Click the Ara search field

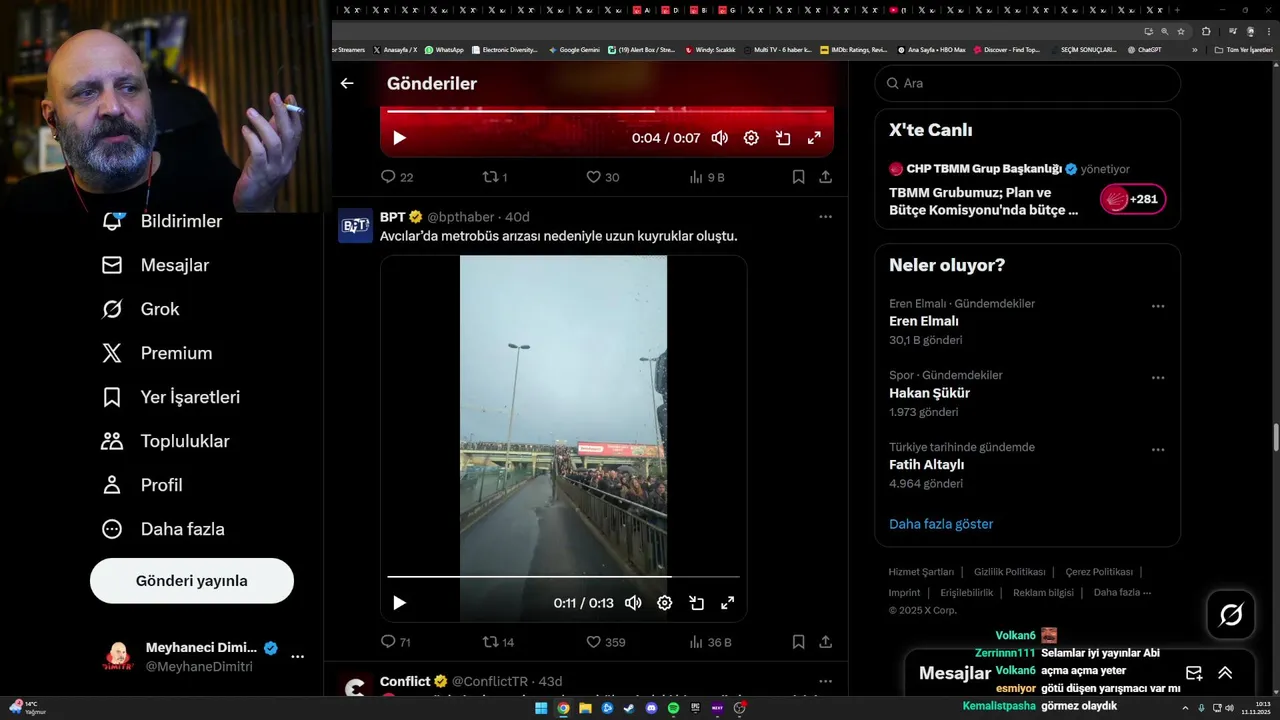coord(1028,83)
